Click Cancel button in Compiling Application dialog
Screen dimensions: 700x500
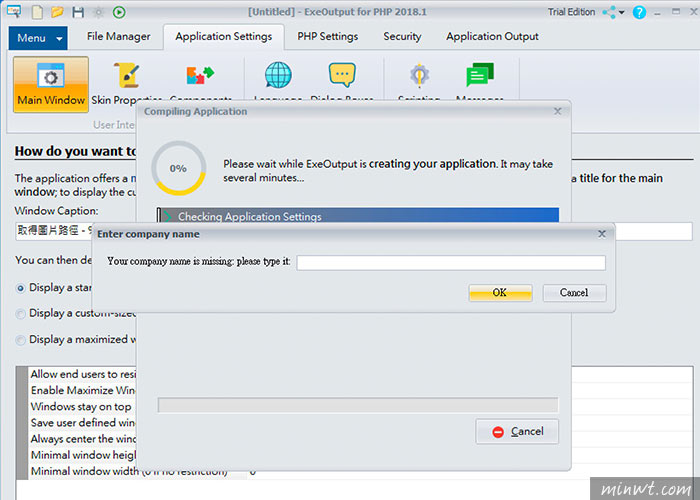point(517,431)
